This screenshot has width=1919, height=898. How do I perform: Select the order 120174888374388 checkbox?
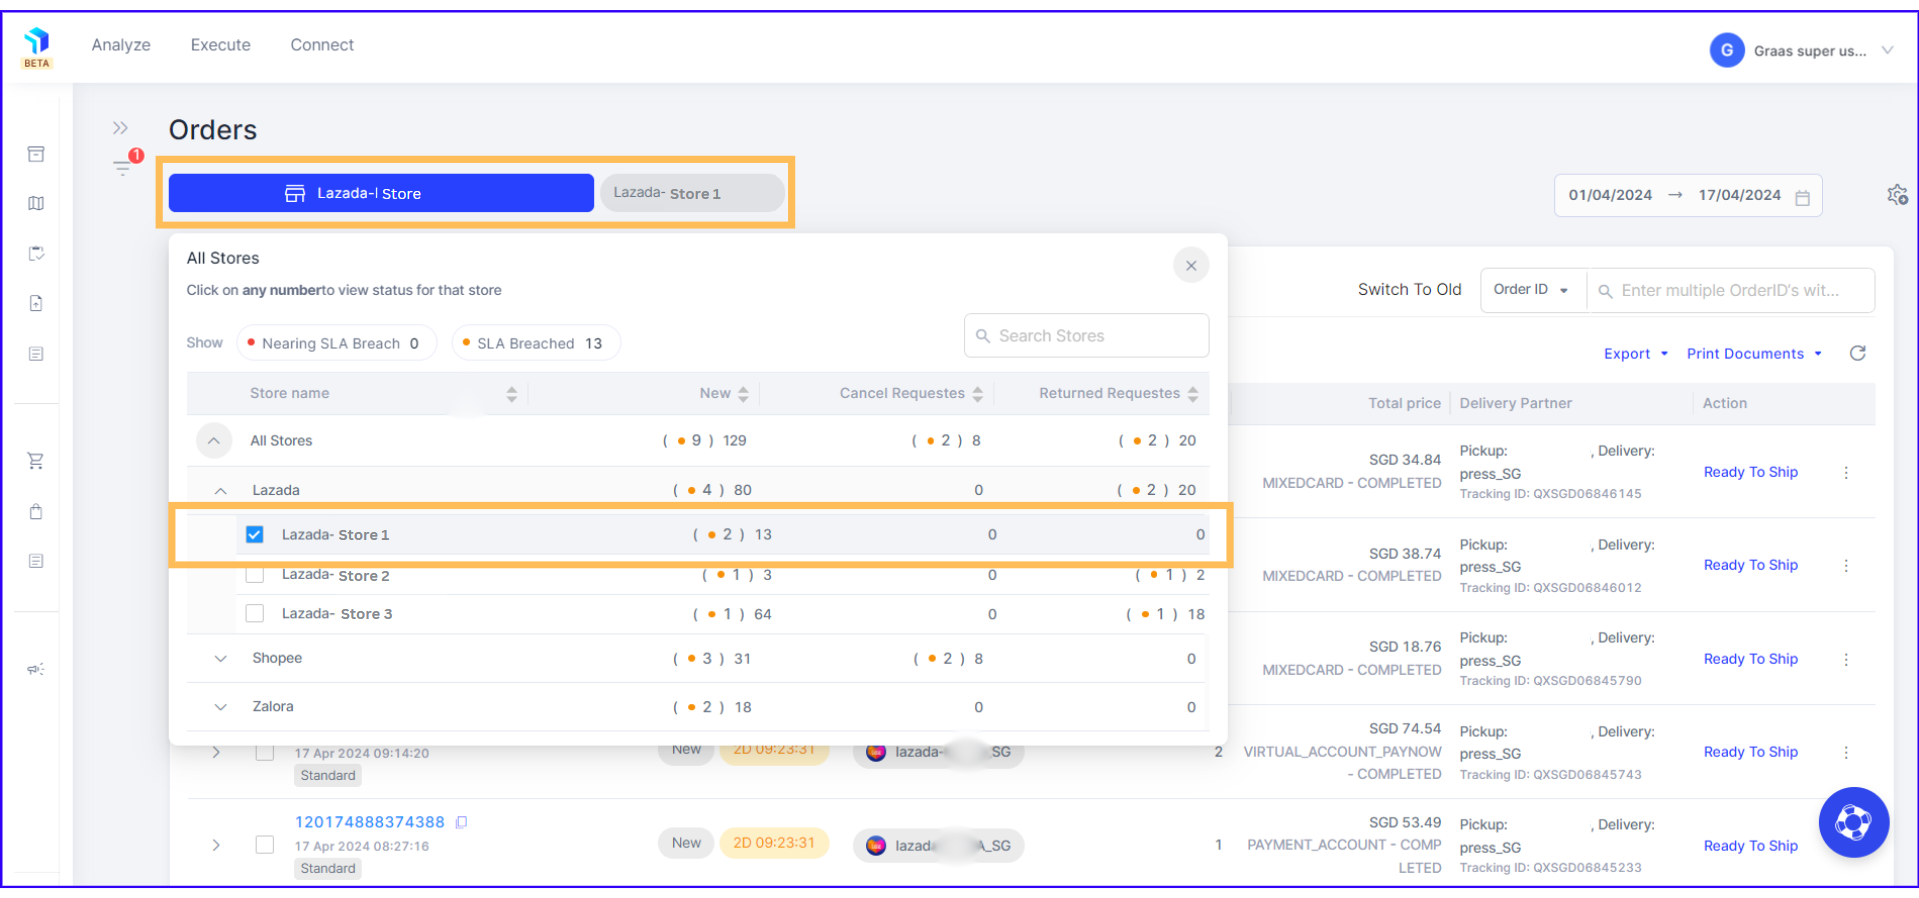coord(264,845)
